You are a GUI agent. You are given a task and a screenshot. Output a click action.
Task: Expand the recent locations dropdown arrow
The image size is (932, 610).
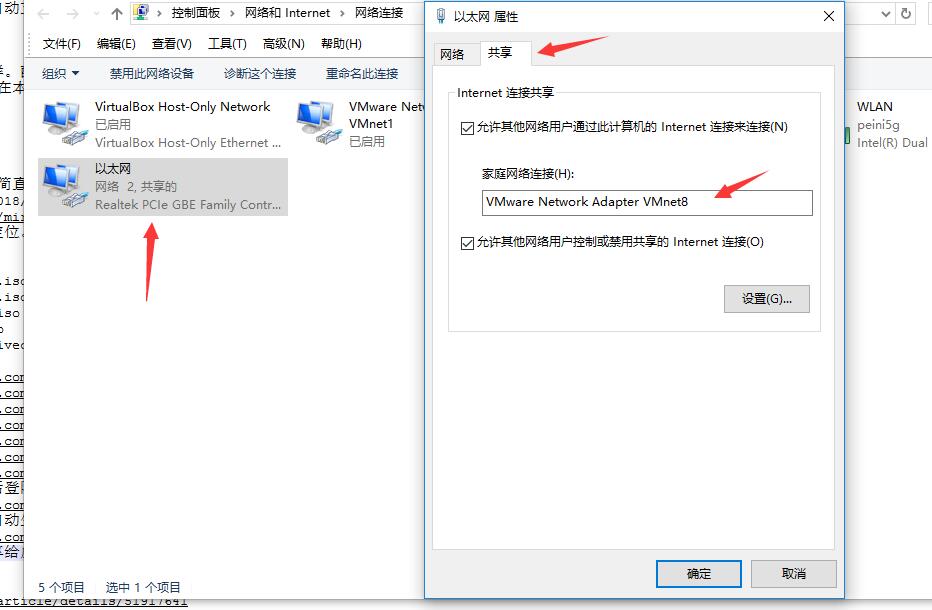(x=97, y=14)
